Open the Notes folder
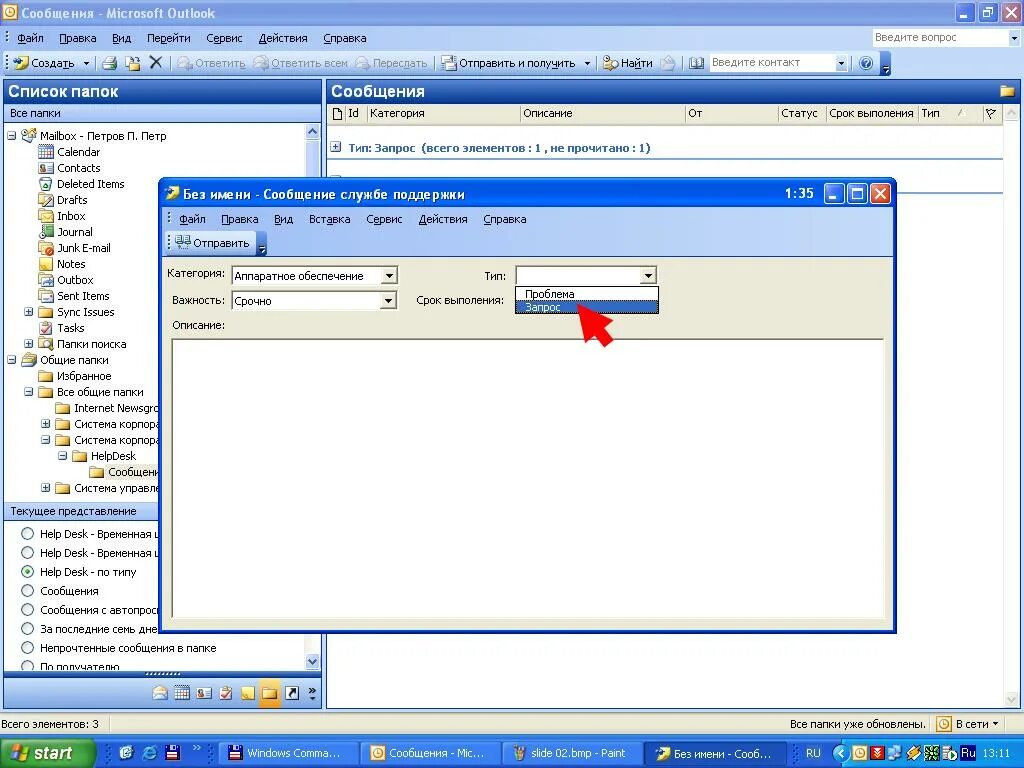This screenshot has width=1024, height=768. point(71,264)
